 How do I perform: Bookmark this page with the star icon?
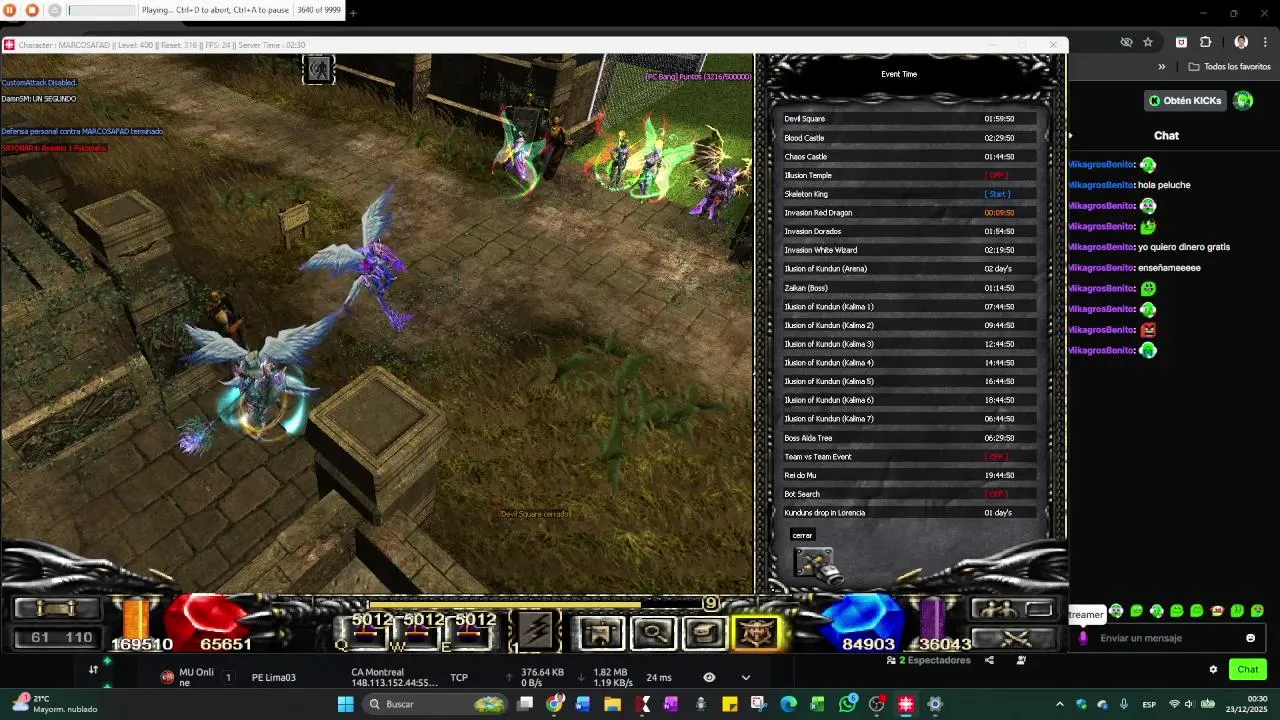point(1148,42)
